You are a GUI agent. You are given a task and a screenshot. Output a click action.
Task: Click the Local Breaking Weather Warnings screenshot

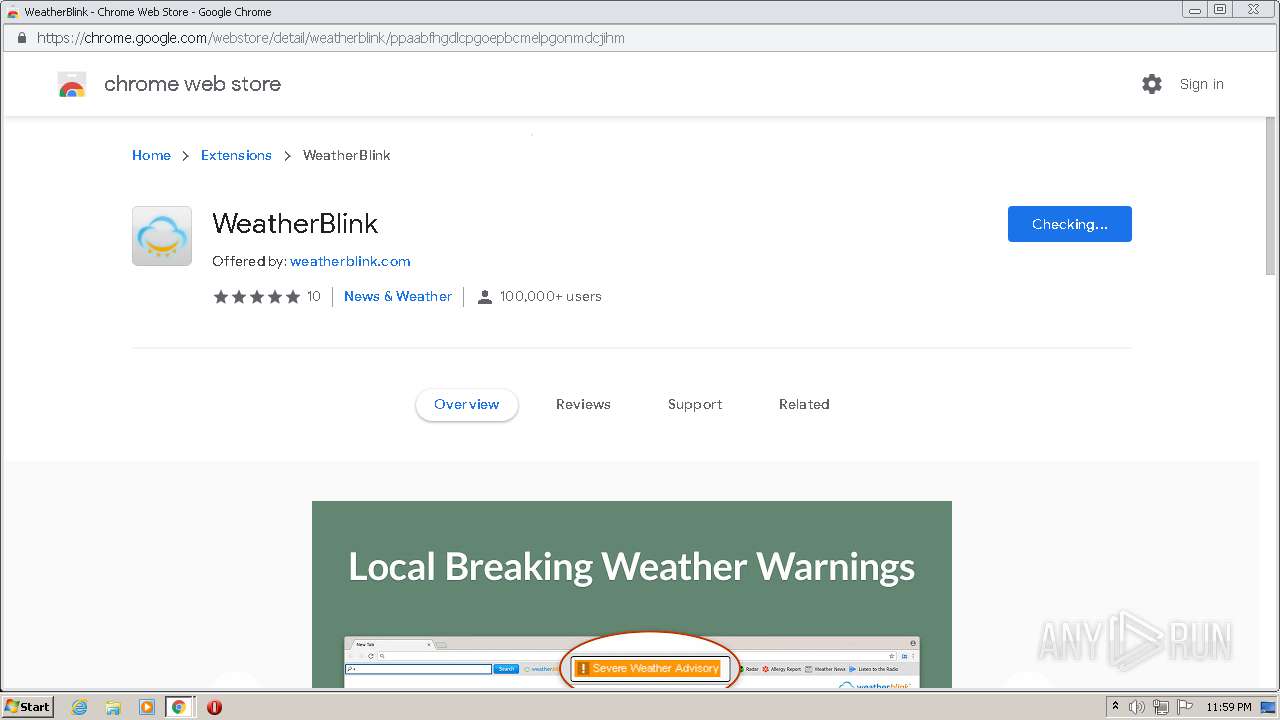[x=632, y=594]
